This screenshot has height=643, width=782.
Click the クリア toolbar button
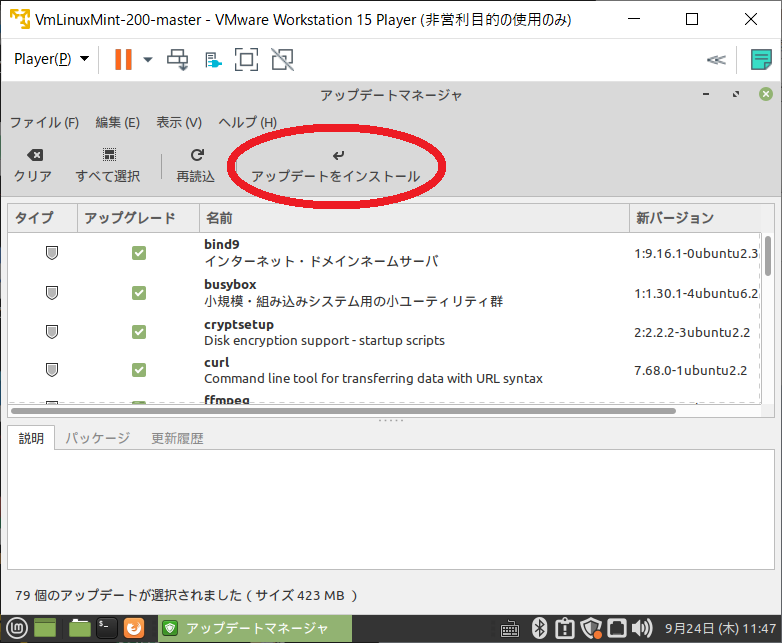33,166
